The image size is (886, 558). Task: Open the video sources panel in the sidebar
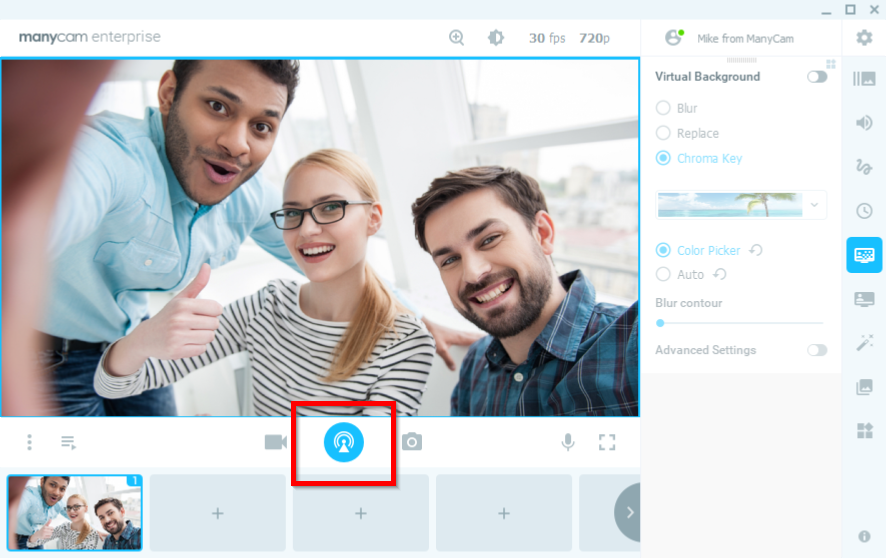tap(864, 79)
